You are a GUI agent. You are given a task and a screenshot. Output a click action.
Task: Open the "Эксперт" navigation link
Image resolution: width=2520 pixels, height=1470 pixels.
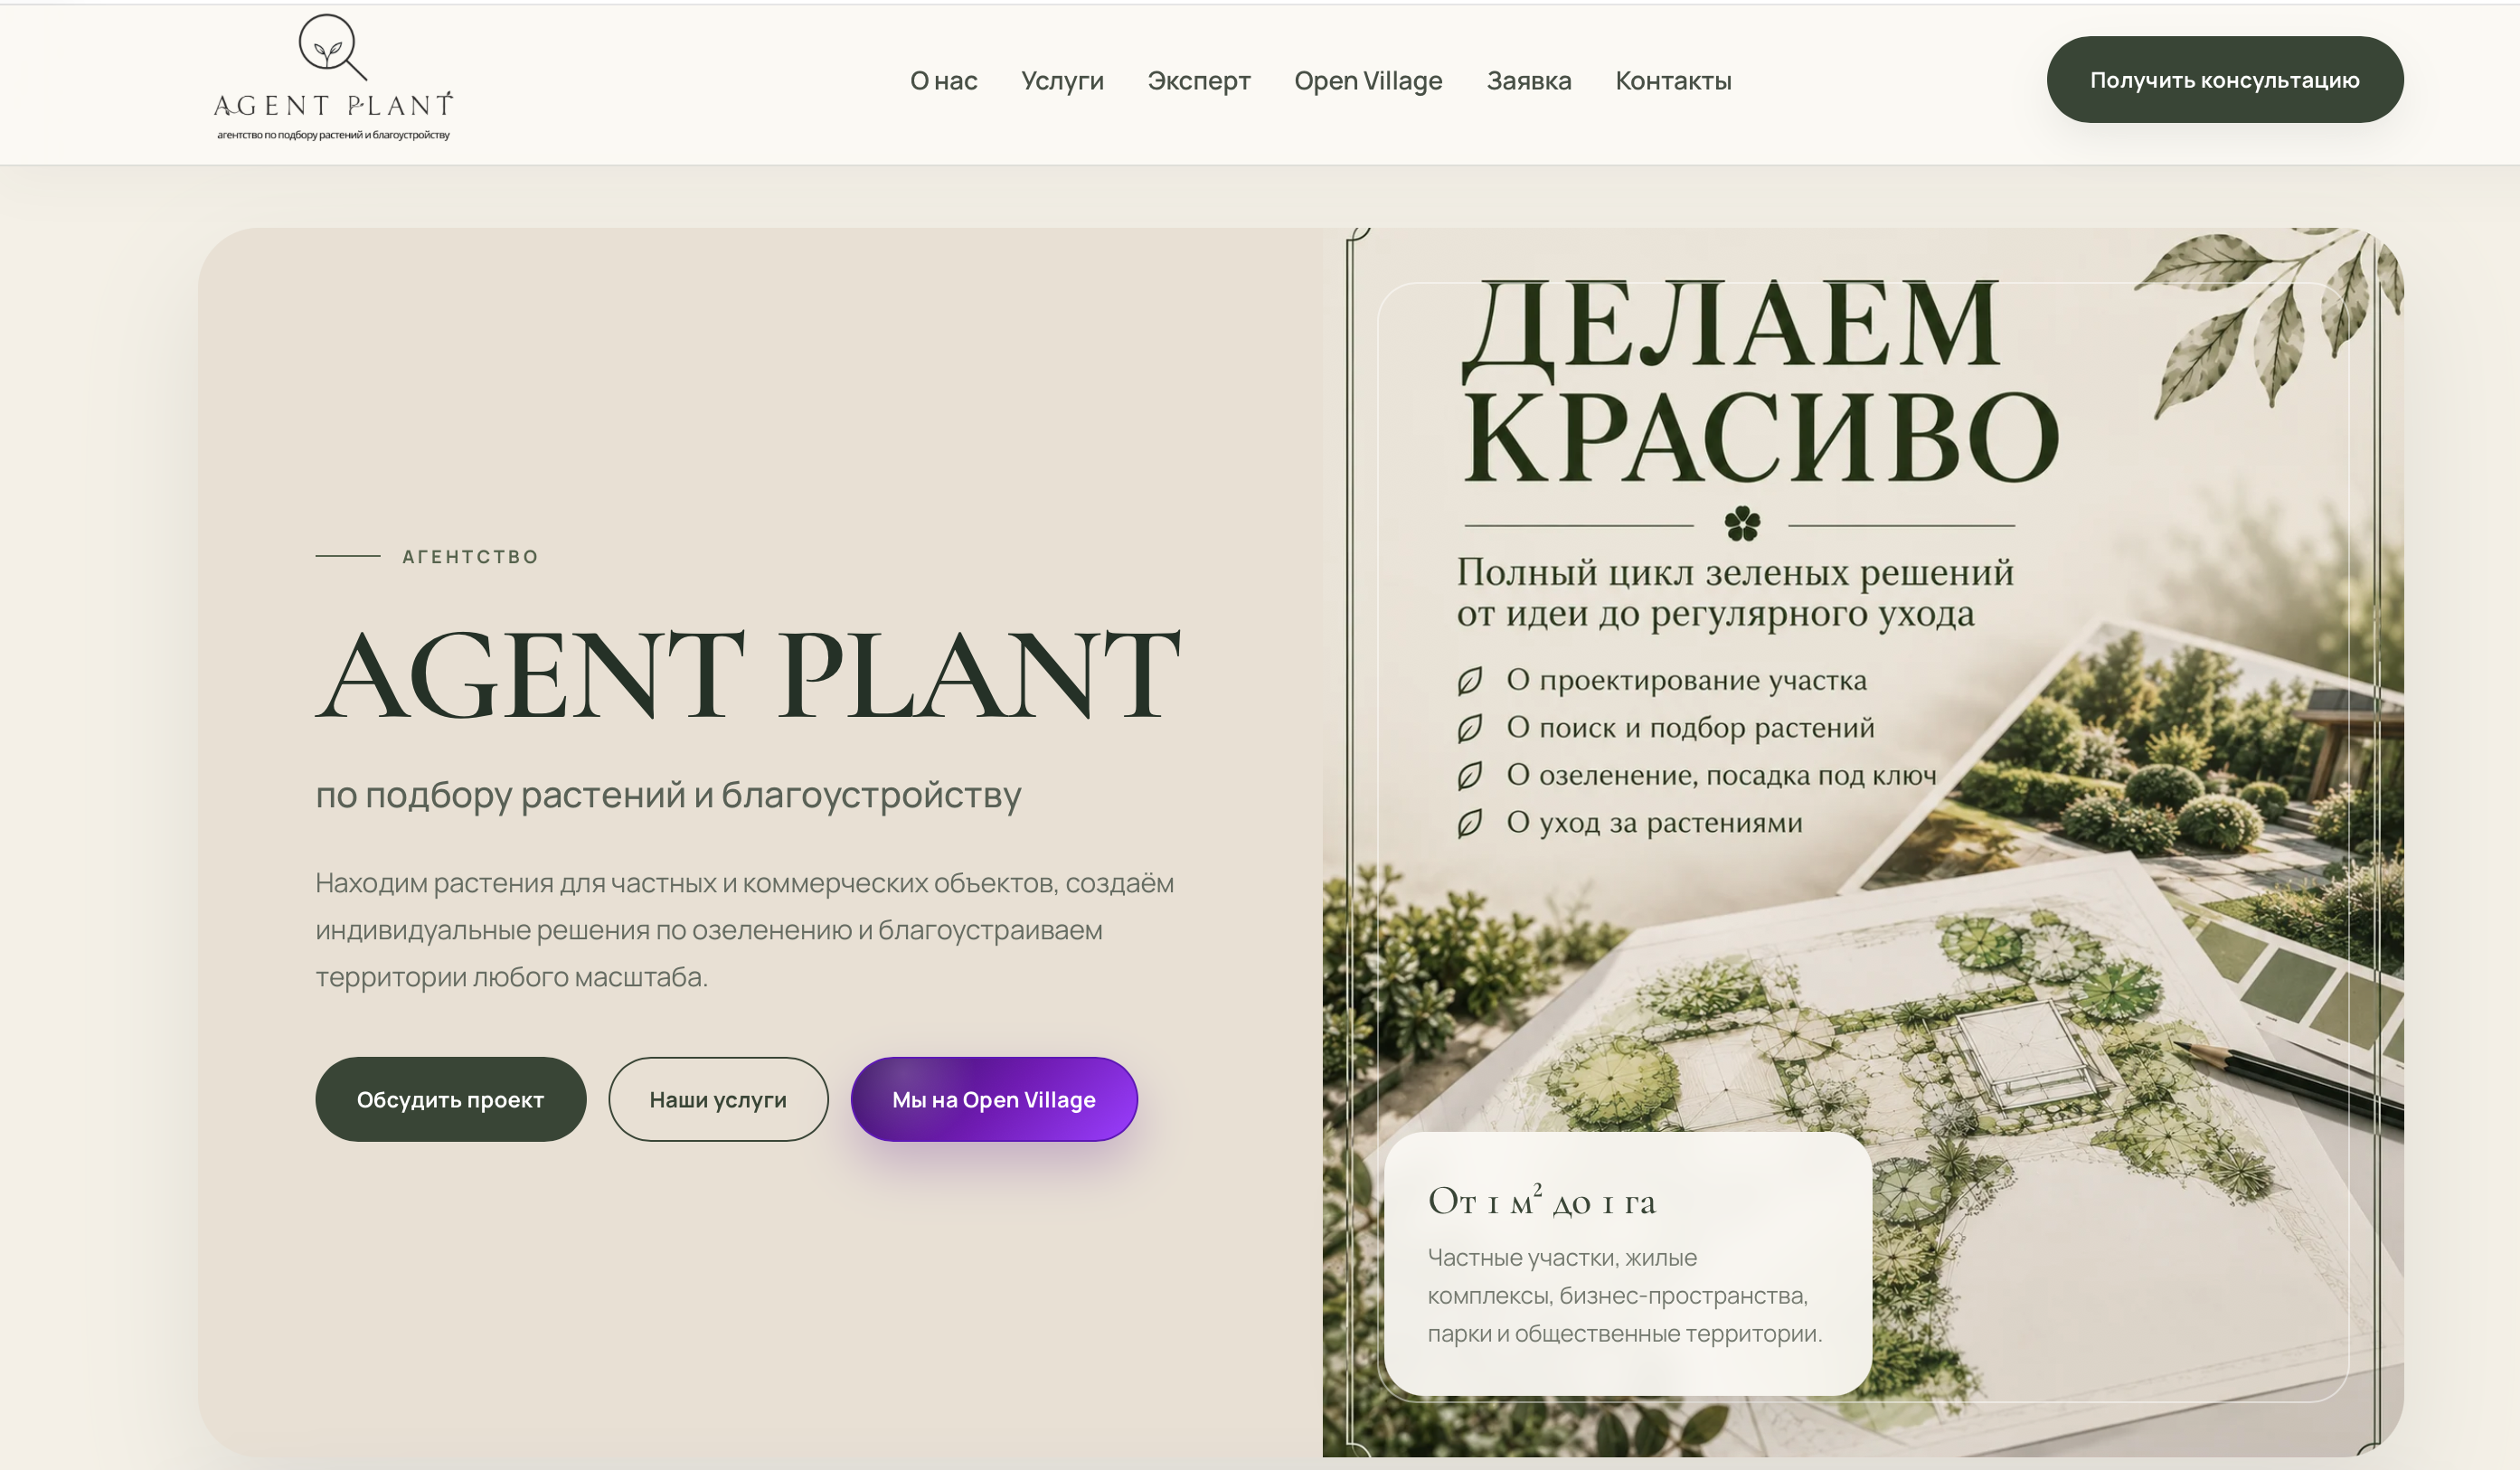(x=1199, y=81)
